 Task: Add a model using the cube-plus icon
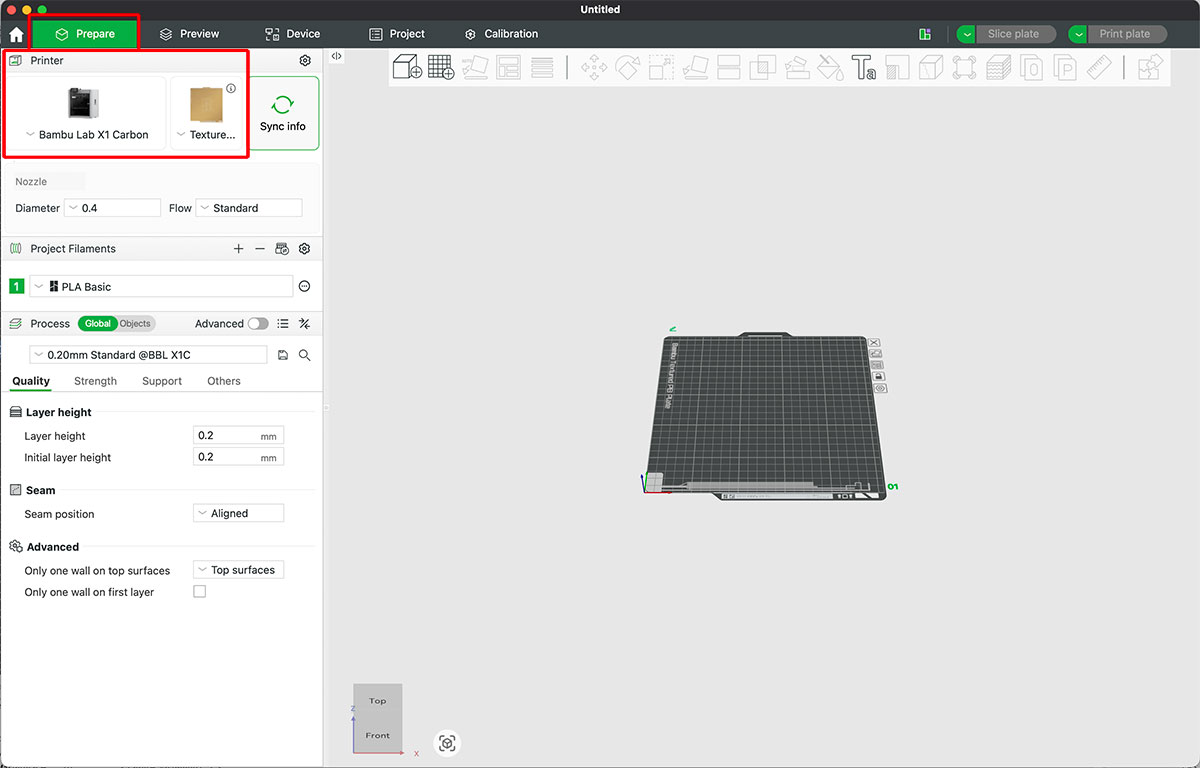click(x=406, y=66)
